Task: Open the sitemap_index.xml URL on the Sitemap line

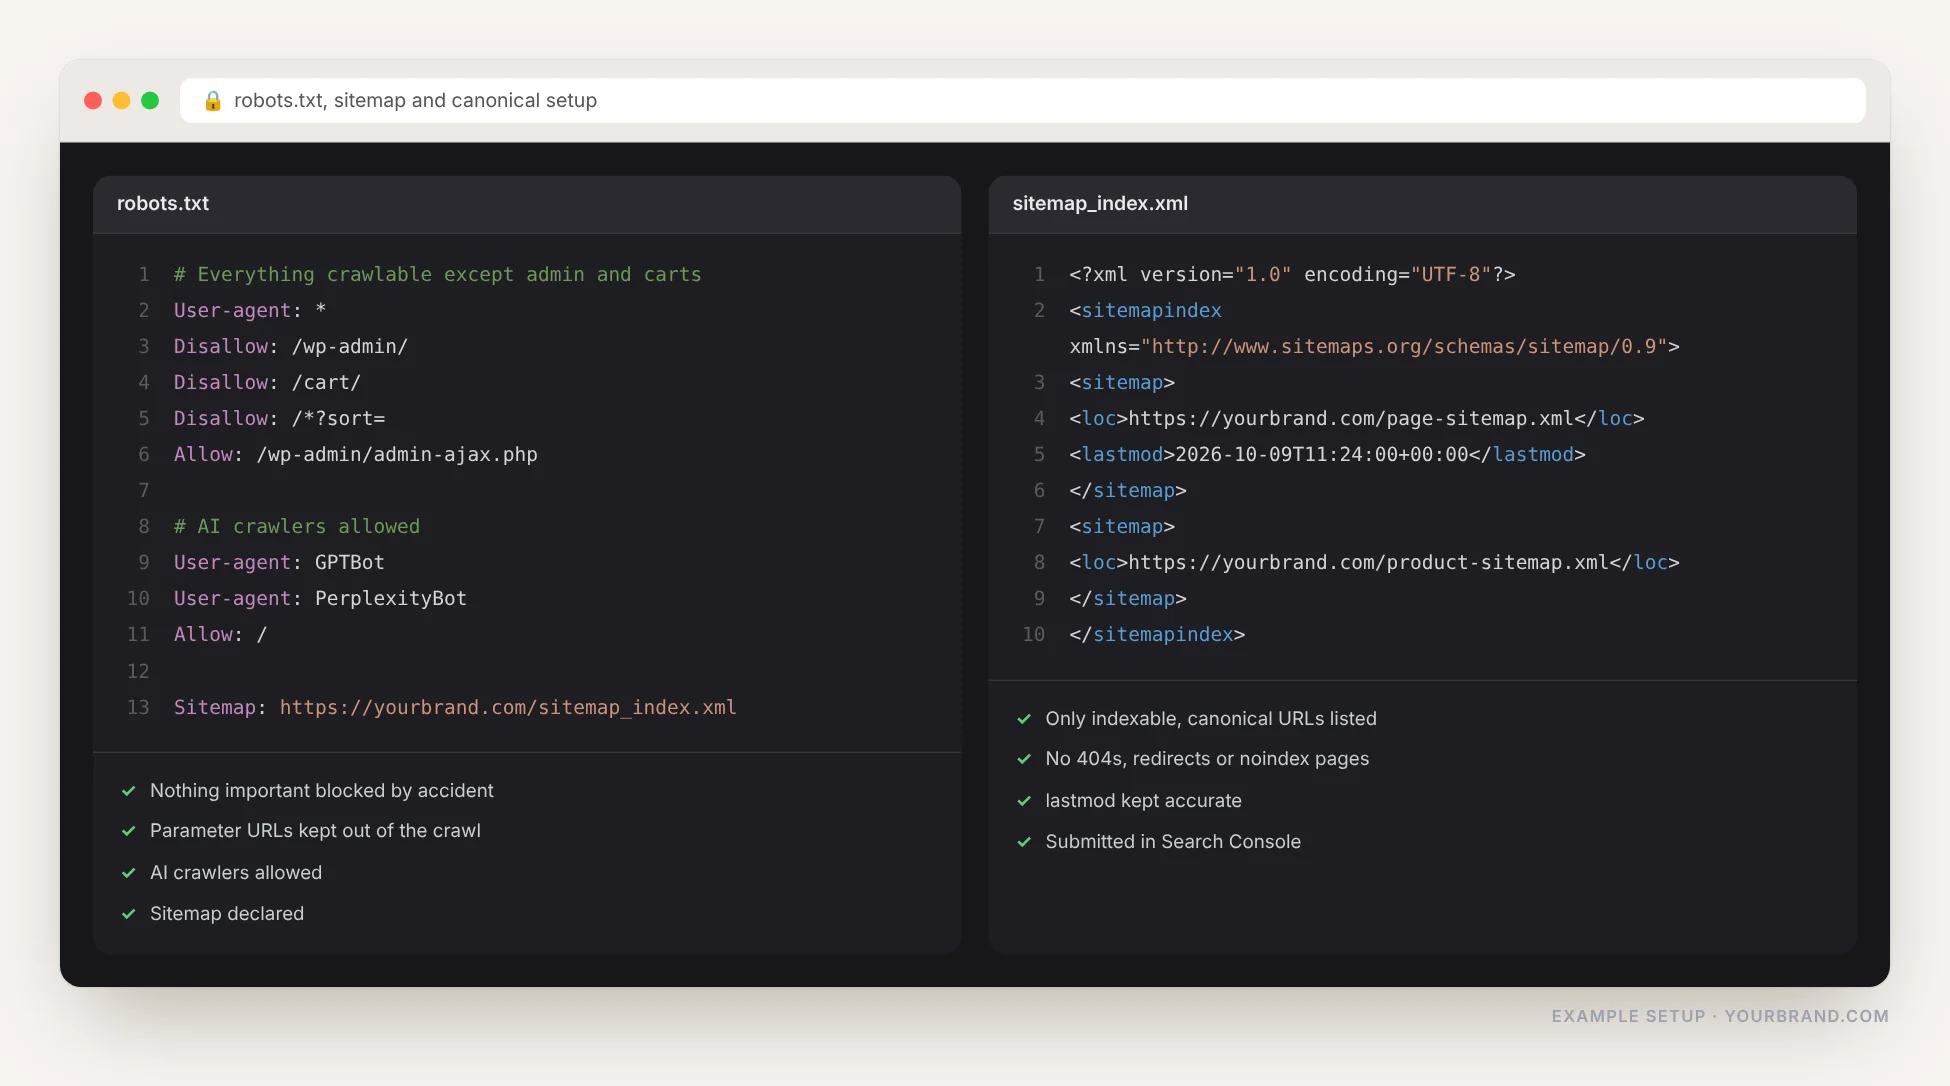Action: (x=508, y=708)
